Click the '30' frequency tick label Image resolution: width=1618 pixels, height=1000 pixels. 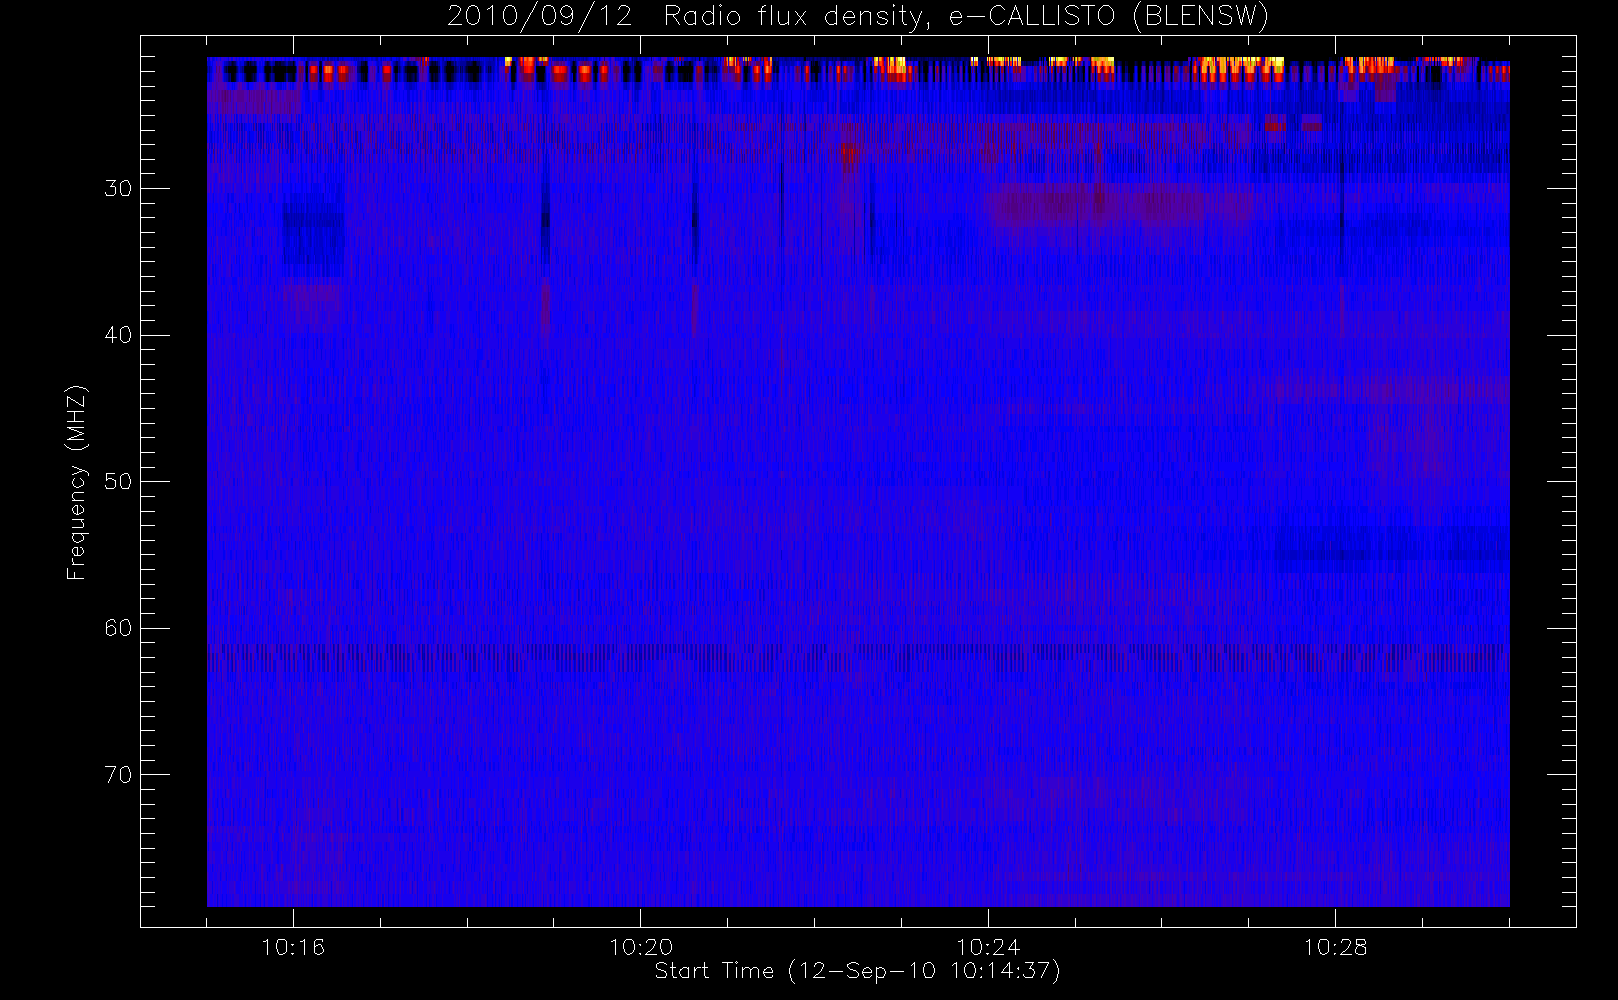tap(118, 189)
